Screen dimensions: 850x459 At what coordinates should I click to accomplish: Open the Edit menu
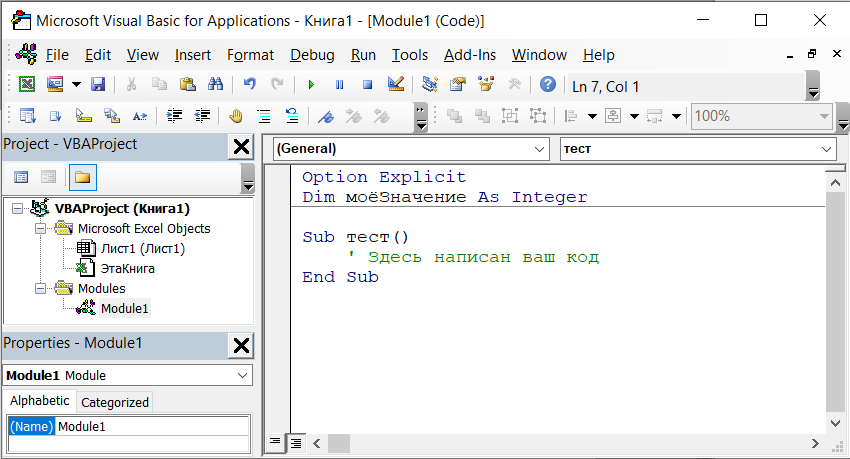98,55
